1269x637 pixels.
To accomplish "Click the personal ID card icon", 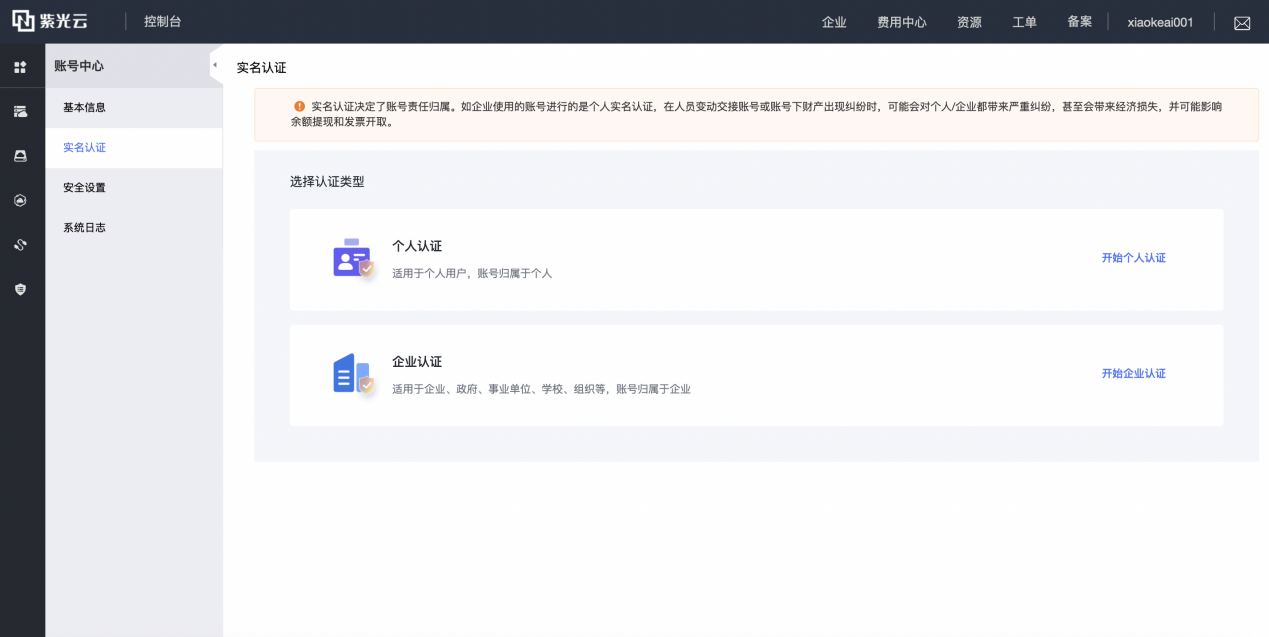I will (352, 259).
